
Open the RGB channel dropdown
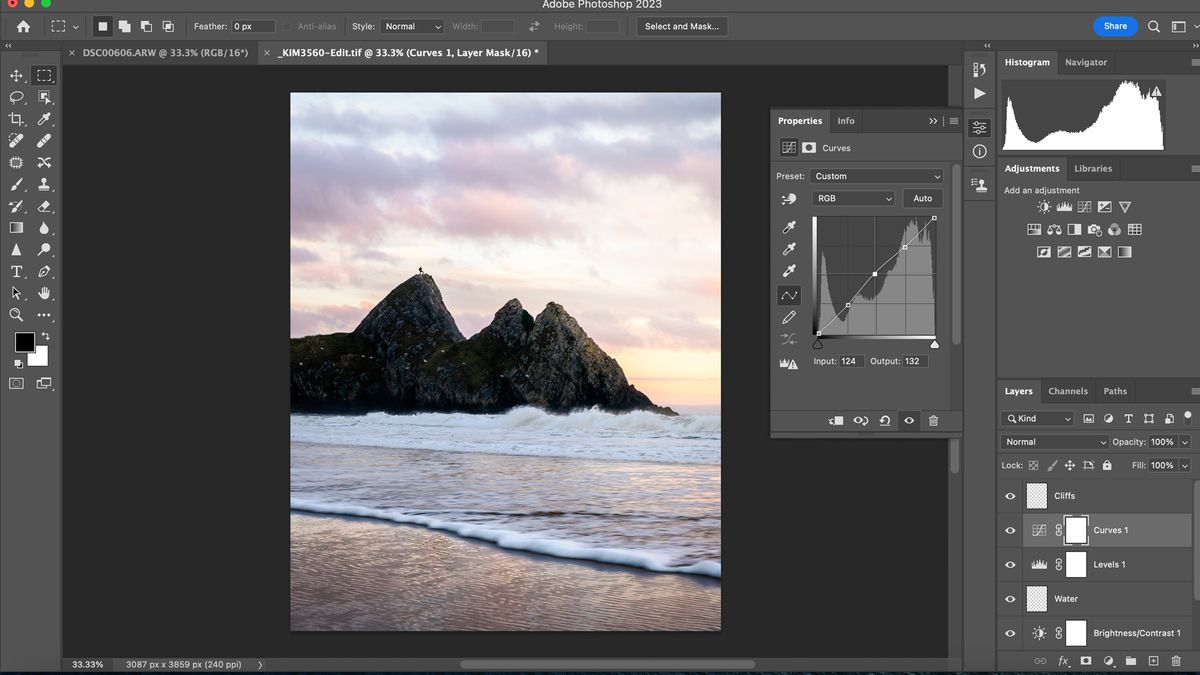[853, 198]
